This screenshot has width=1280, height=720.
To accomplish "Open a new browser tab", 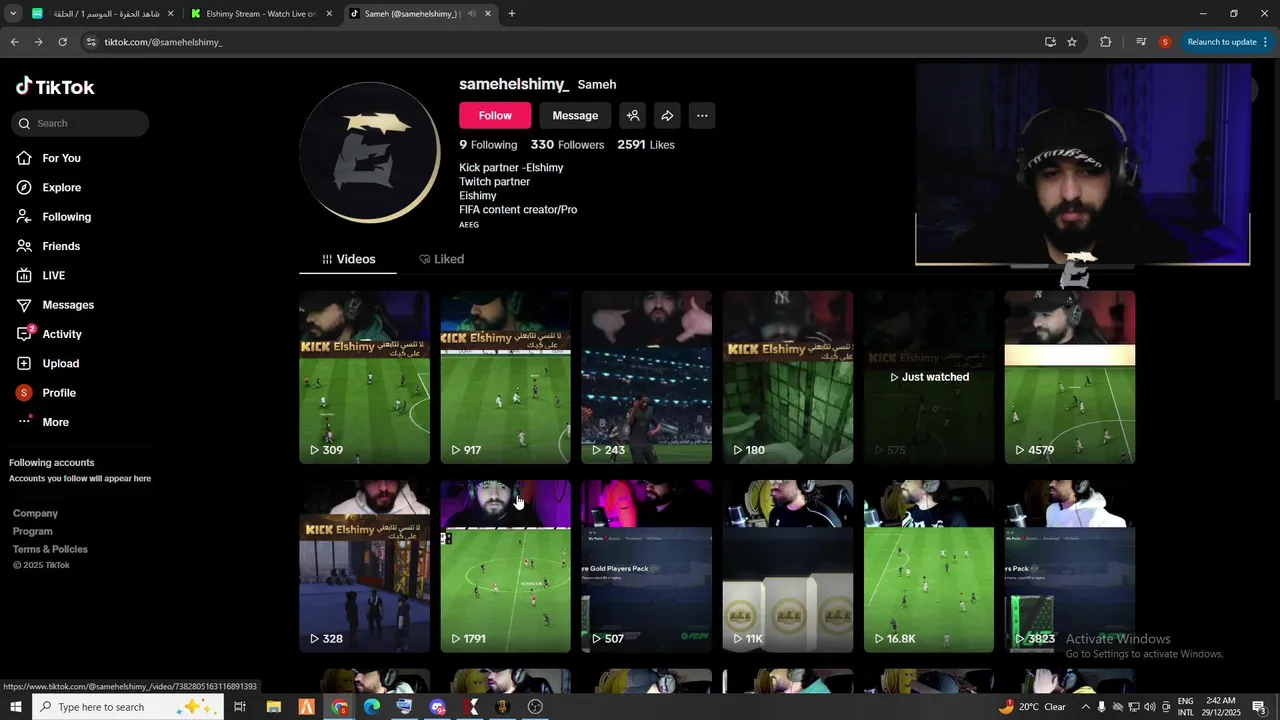I will 512,14.
